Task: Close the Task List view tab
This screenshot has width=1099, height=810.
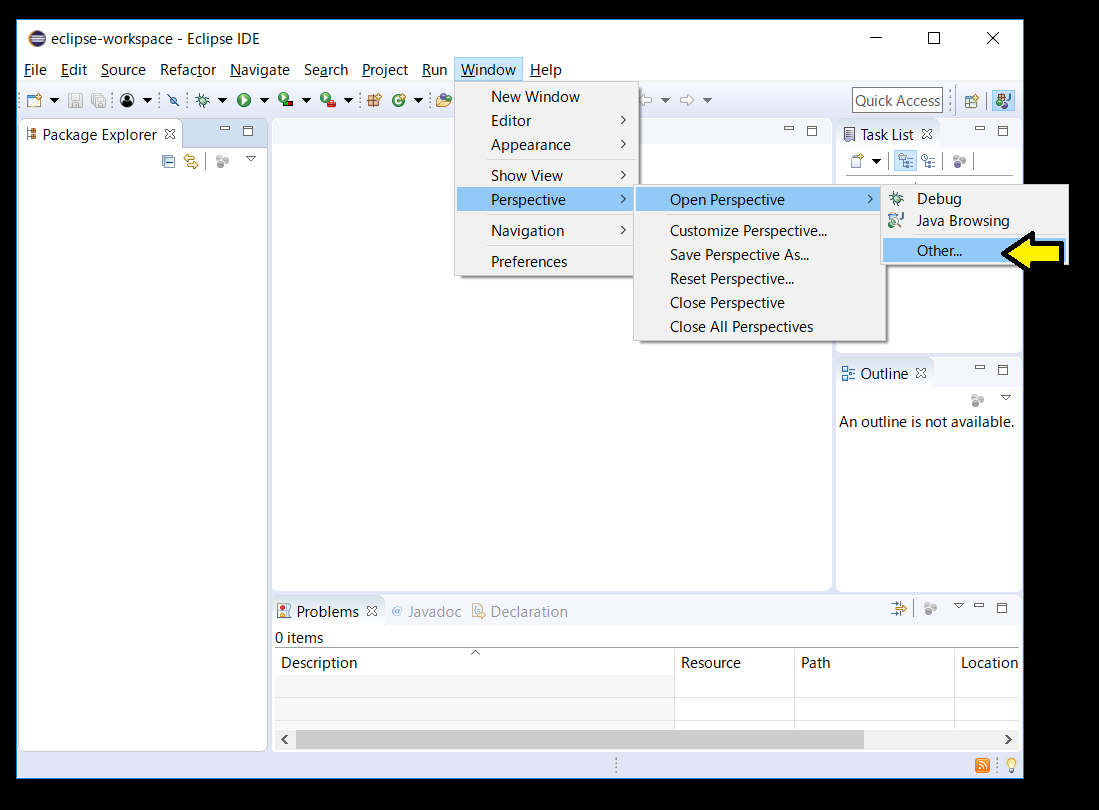Action: (927, 134)
